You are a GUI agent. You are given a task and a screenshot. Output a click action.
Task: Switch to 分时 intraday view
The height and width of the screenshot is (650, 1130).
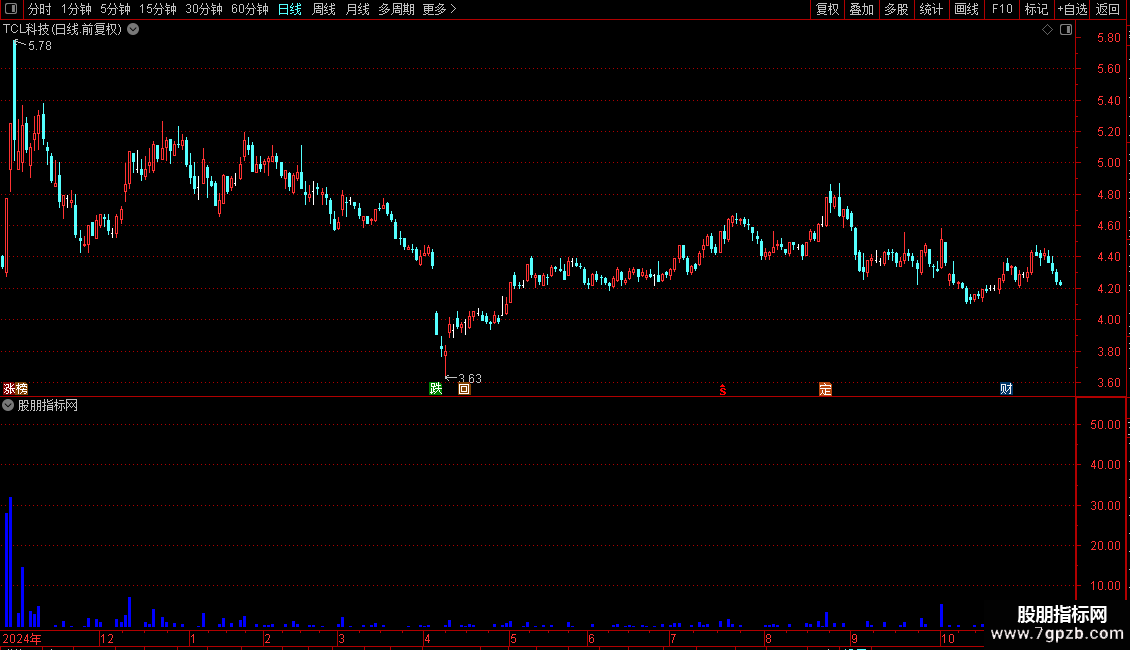click(x=40, y=9)
